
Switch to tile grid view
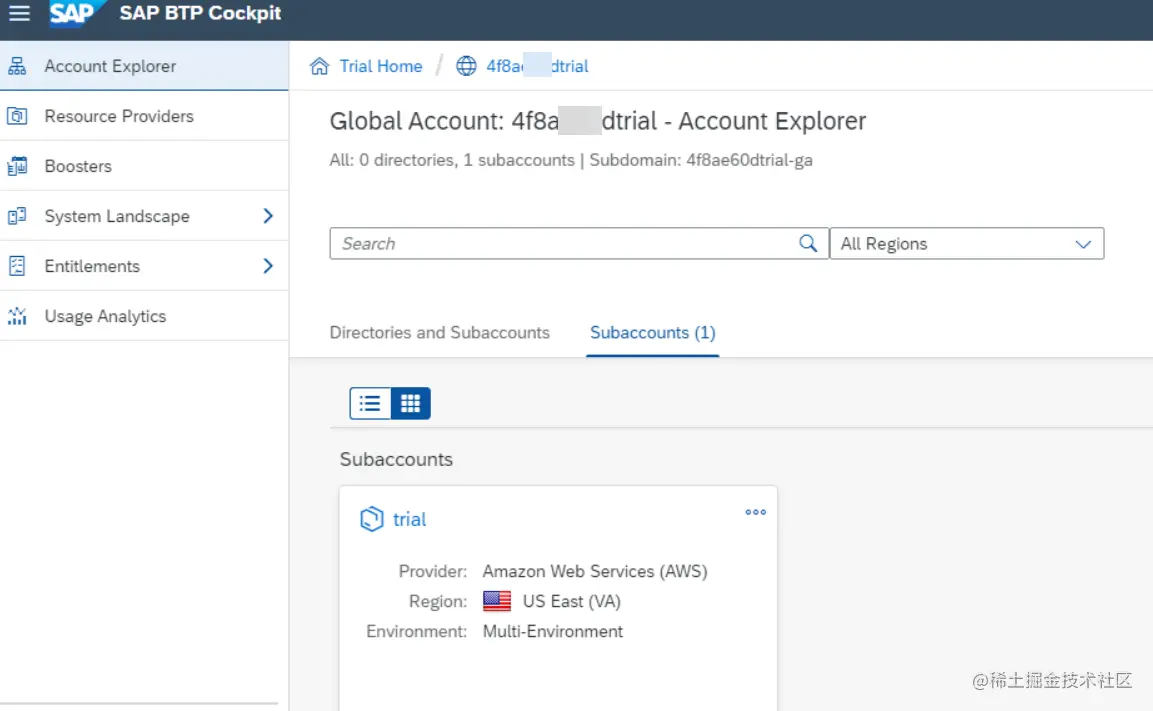tap(410, 403)
